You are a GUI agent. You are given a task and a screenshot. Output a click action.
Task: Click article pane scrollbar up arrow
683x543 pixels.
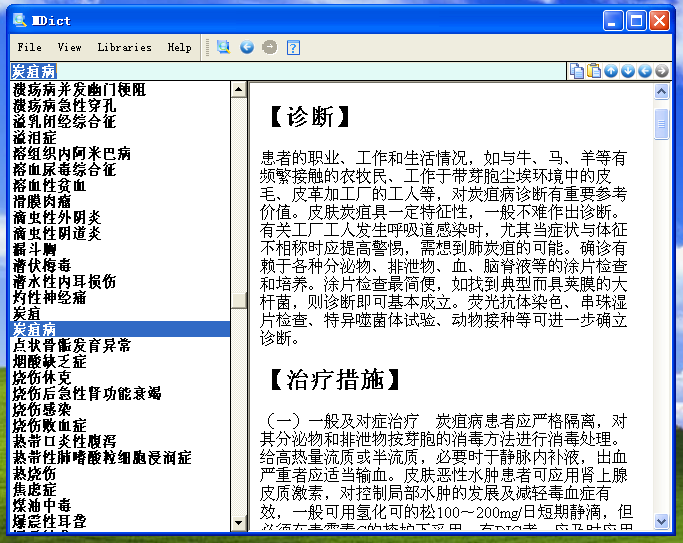coord(661,90)
